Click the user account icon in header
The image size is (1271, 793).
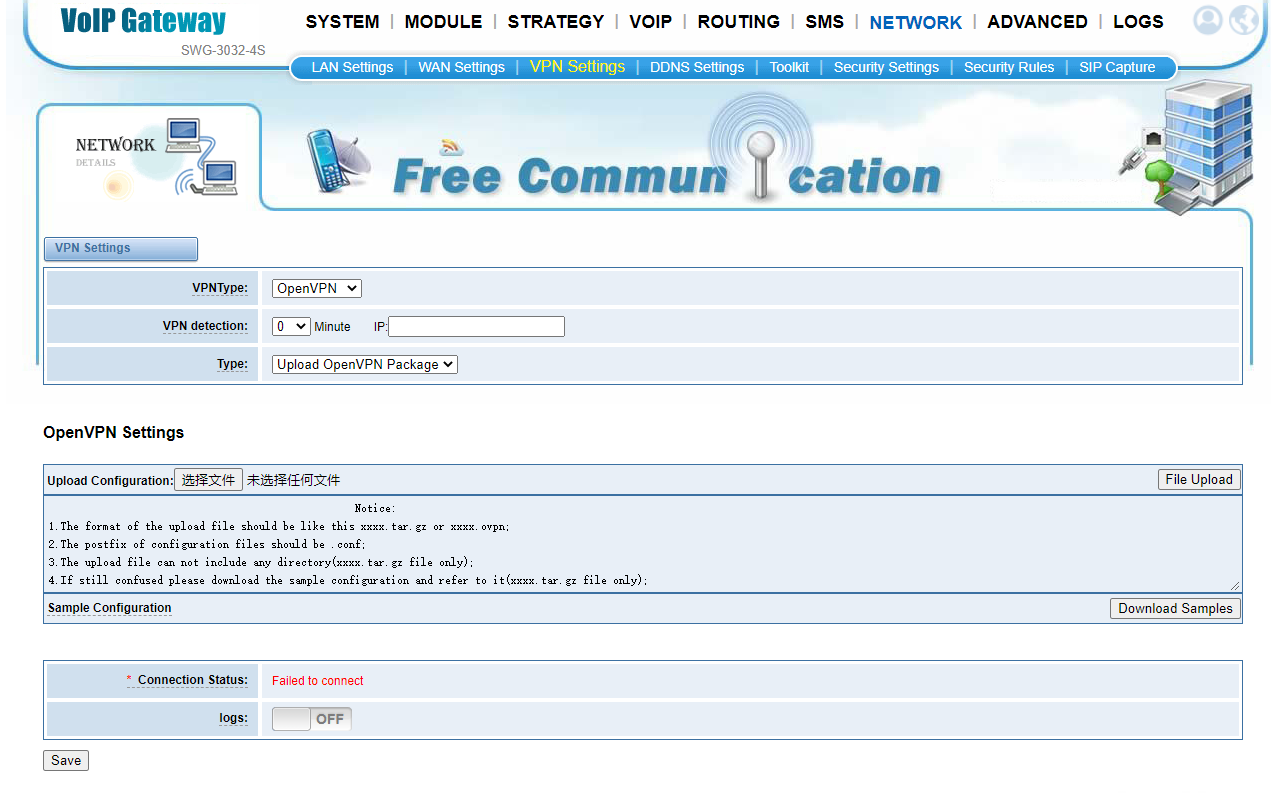click(x=1208, y=20)
